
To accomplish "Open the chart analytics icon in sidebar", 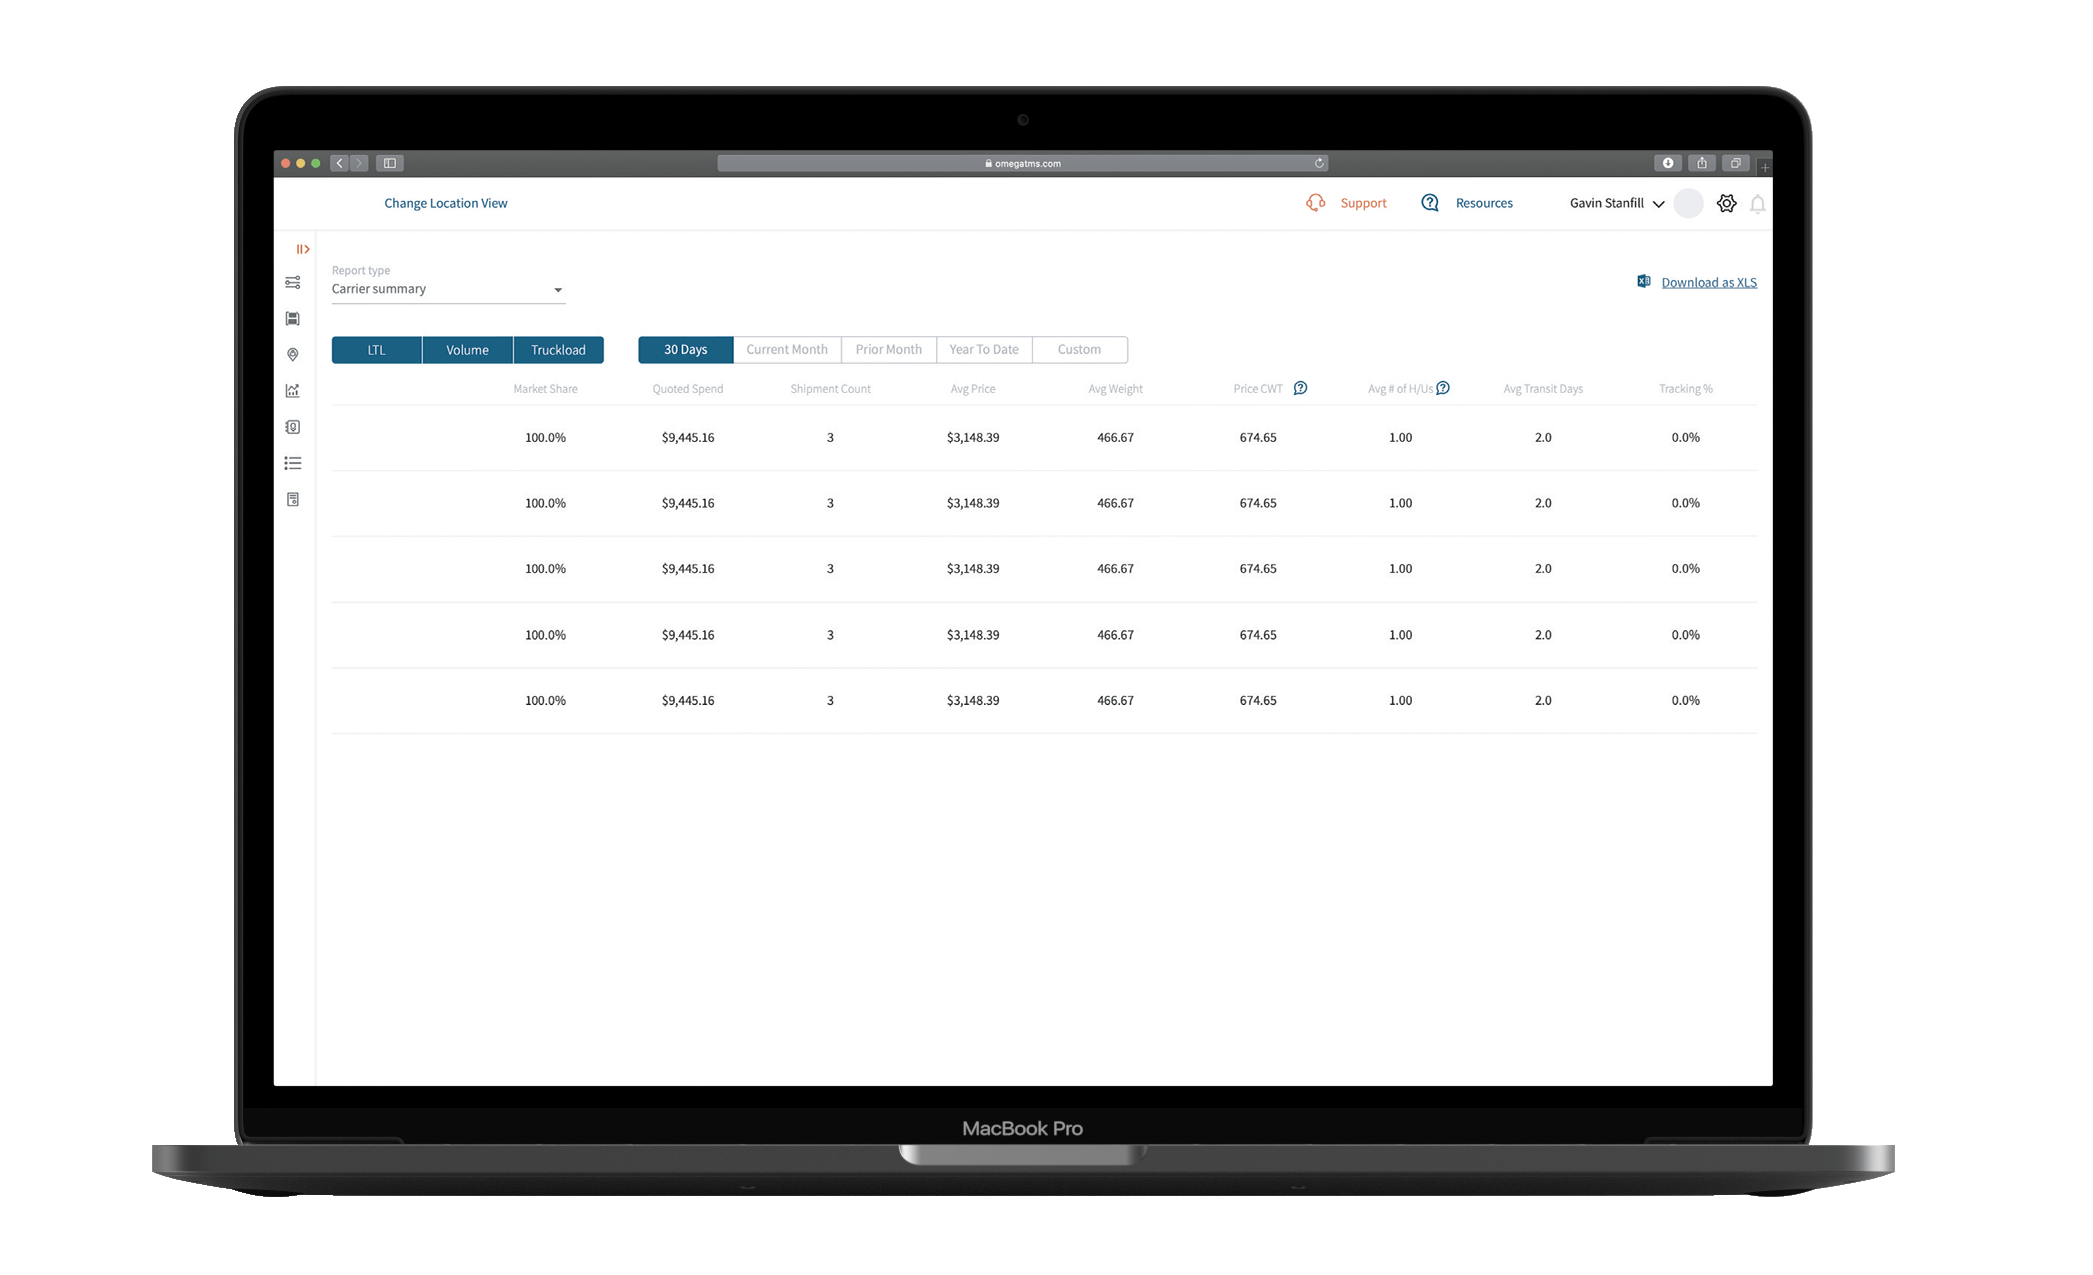I will [293, 391].
